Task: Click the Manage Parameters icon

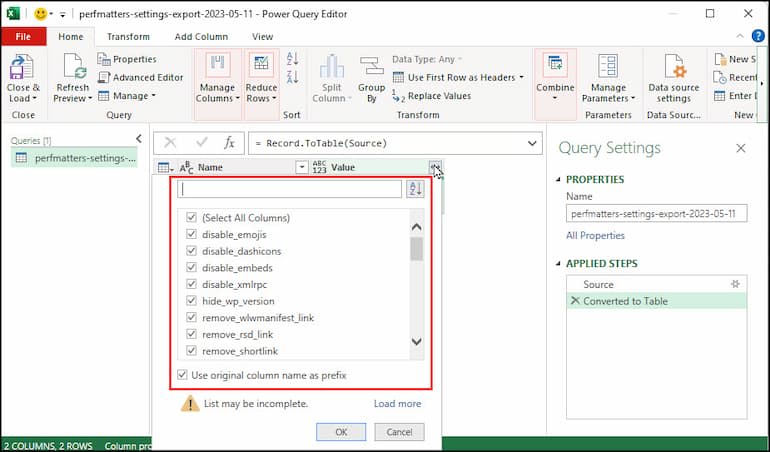Action: point(608,66)
